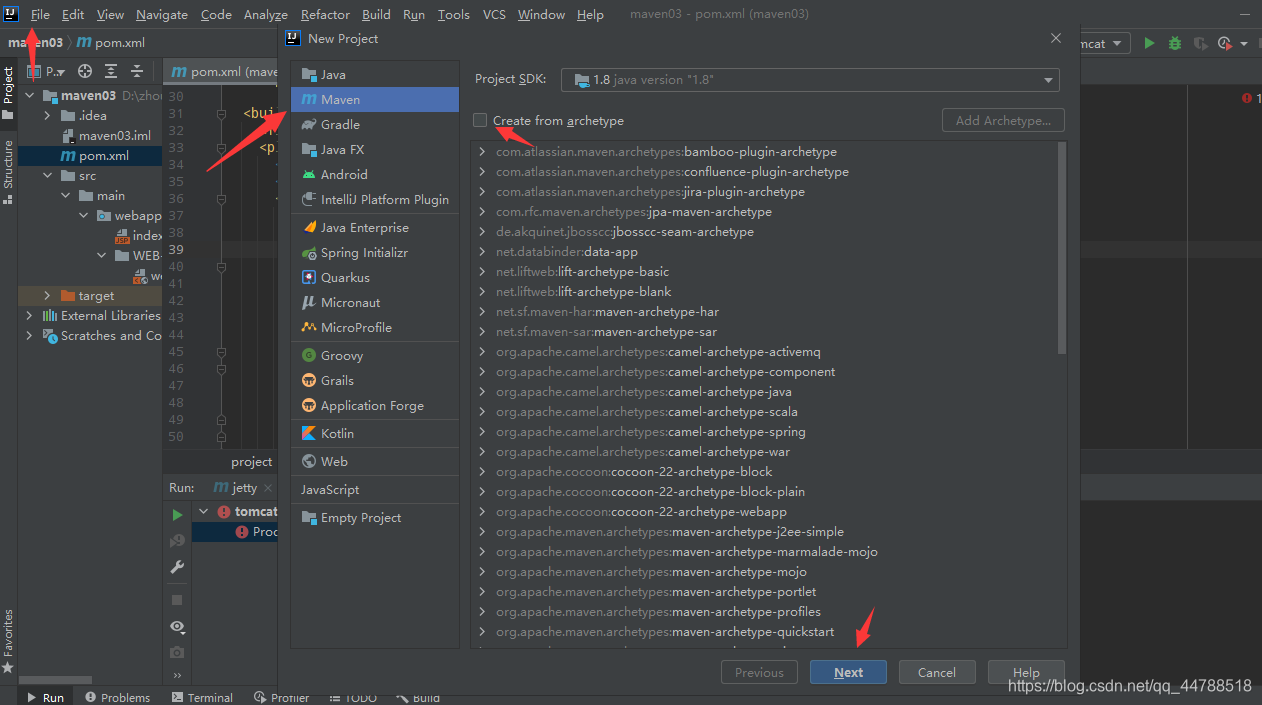Click Collapse All icon in Project panel
The image size is (1262, 705).
pyautogui.click(x=137, y=71)
